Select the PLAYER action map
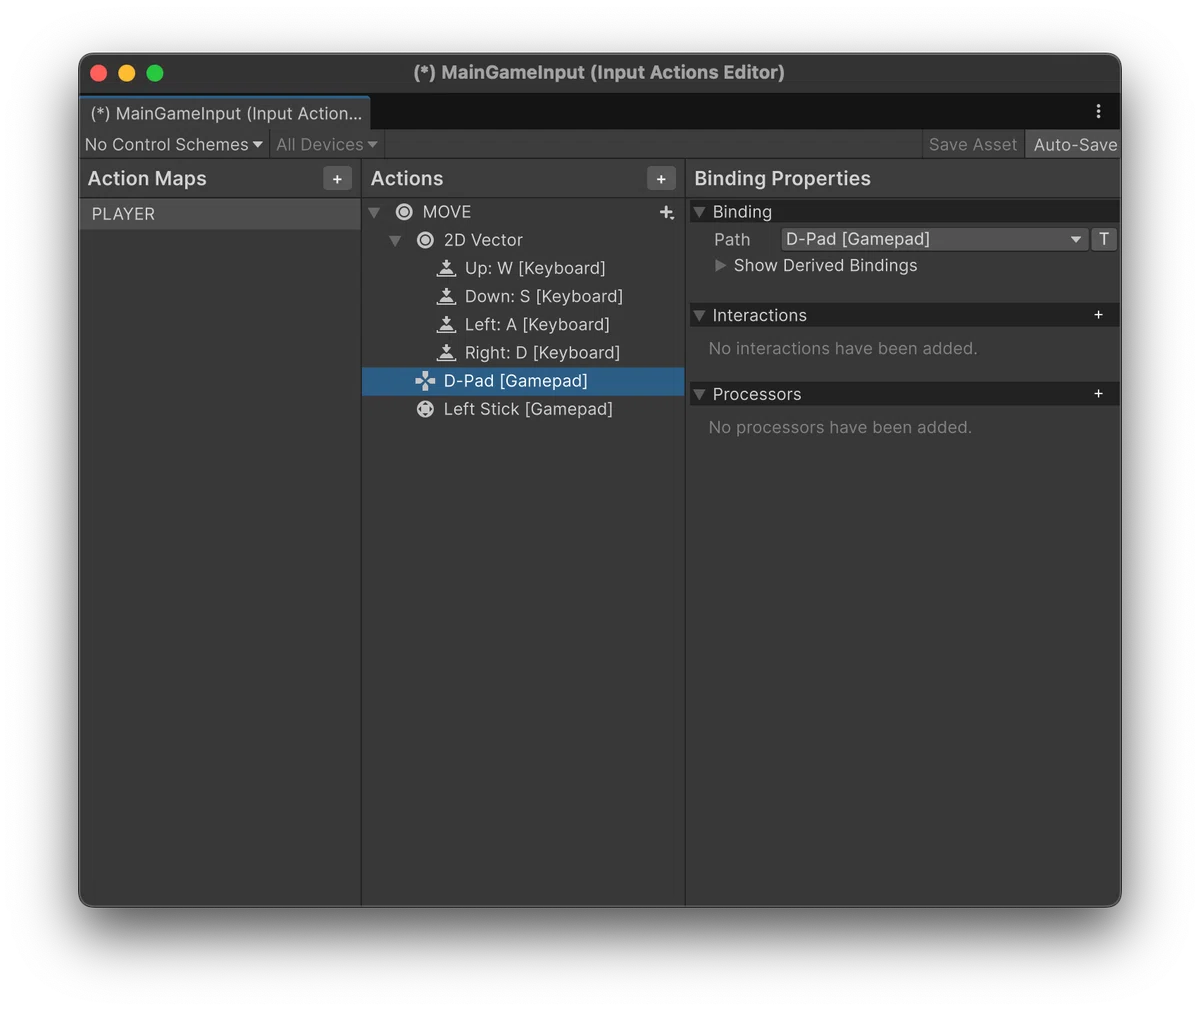The height and width of the screenshot is (1011, 1200). point(220,214)
